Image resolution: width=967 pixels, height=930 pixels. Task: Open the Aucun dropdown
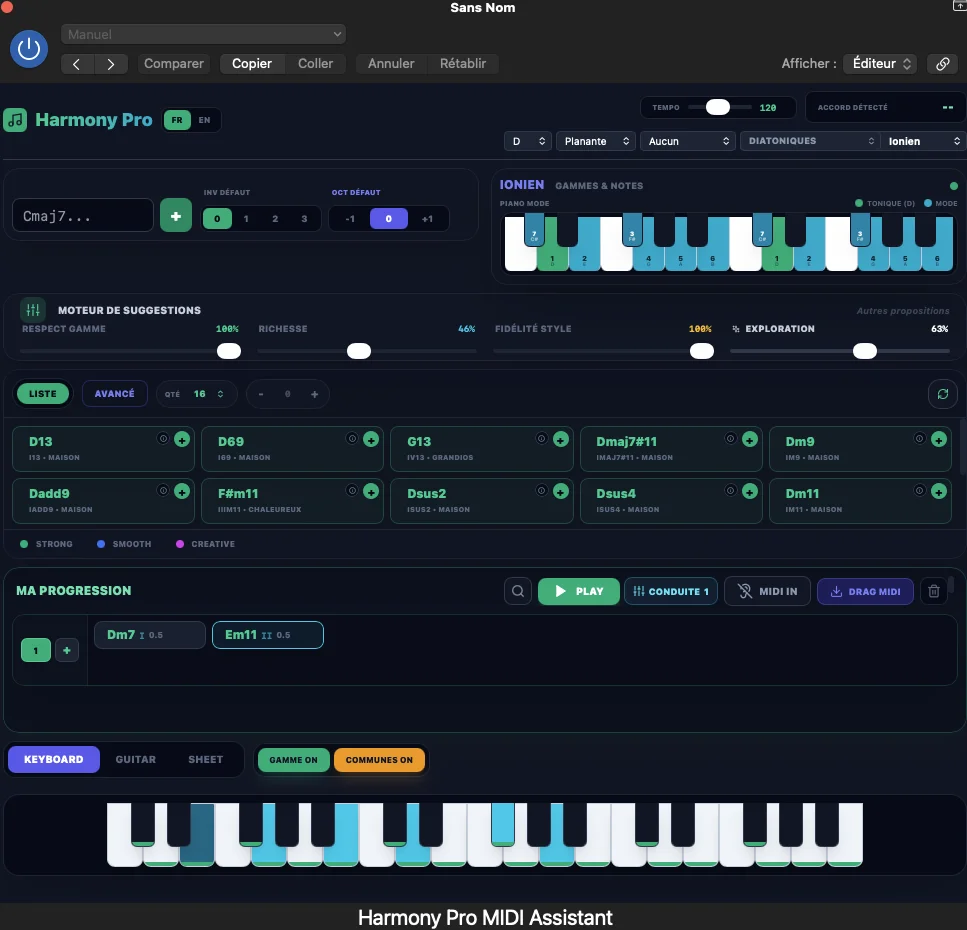pyautogui.click(x=688, y=141)
